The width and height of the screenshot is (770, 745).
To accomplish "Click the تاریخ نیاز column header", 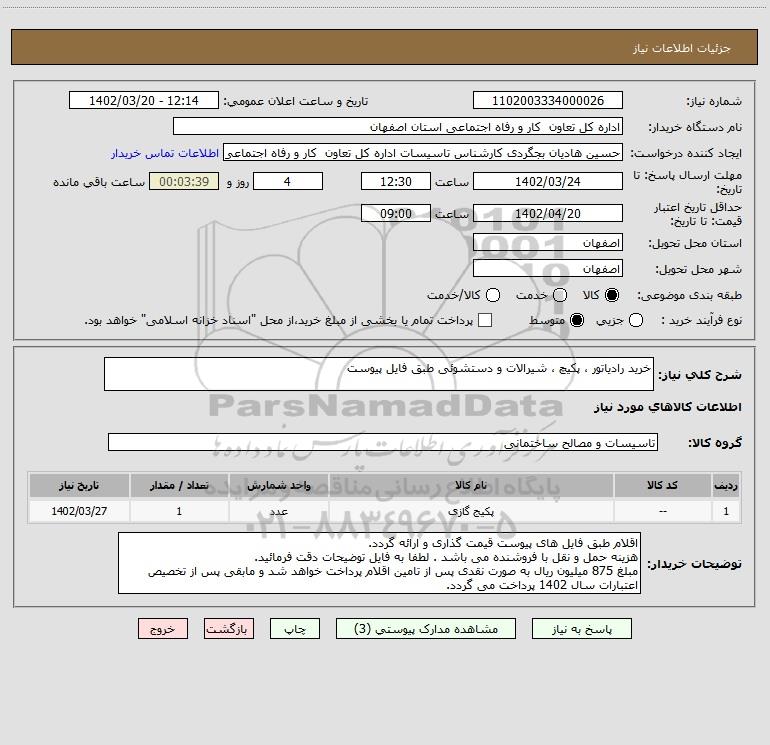I will [x=79, y=485].
